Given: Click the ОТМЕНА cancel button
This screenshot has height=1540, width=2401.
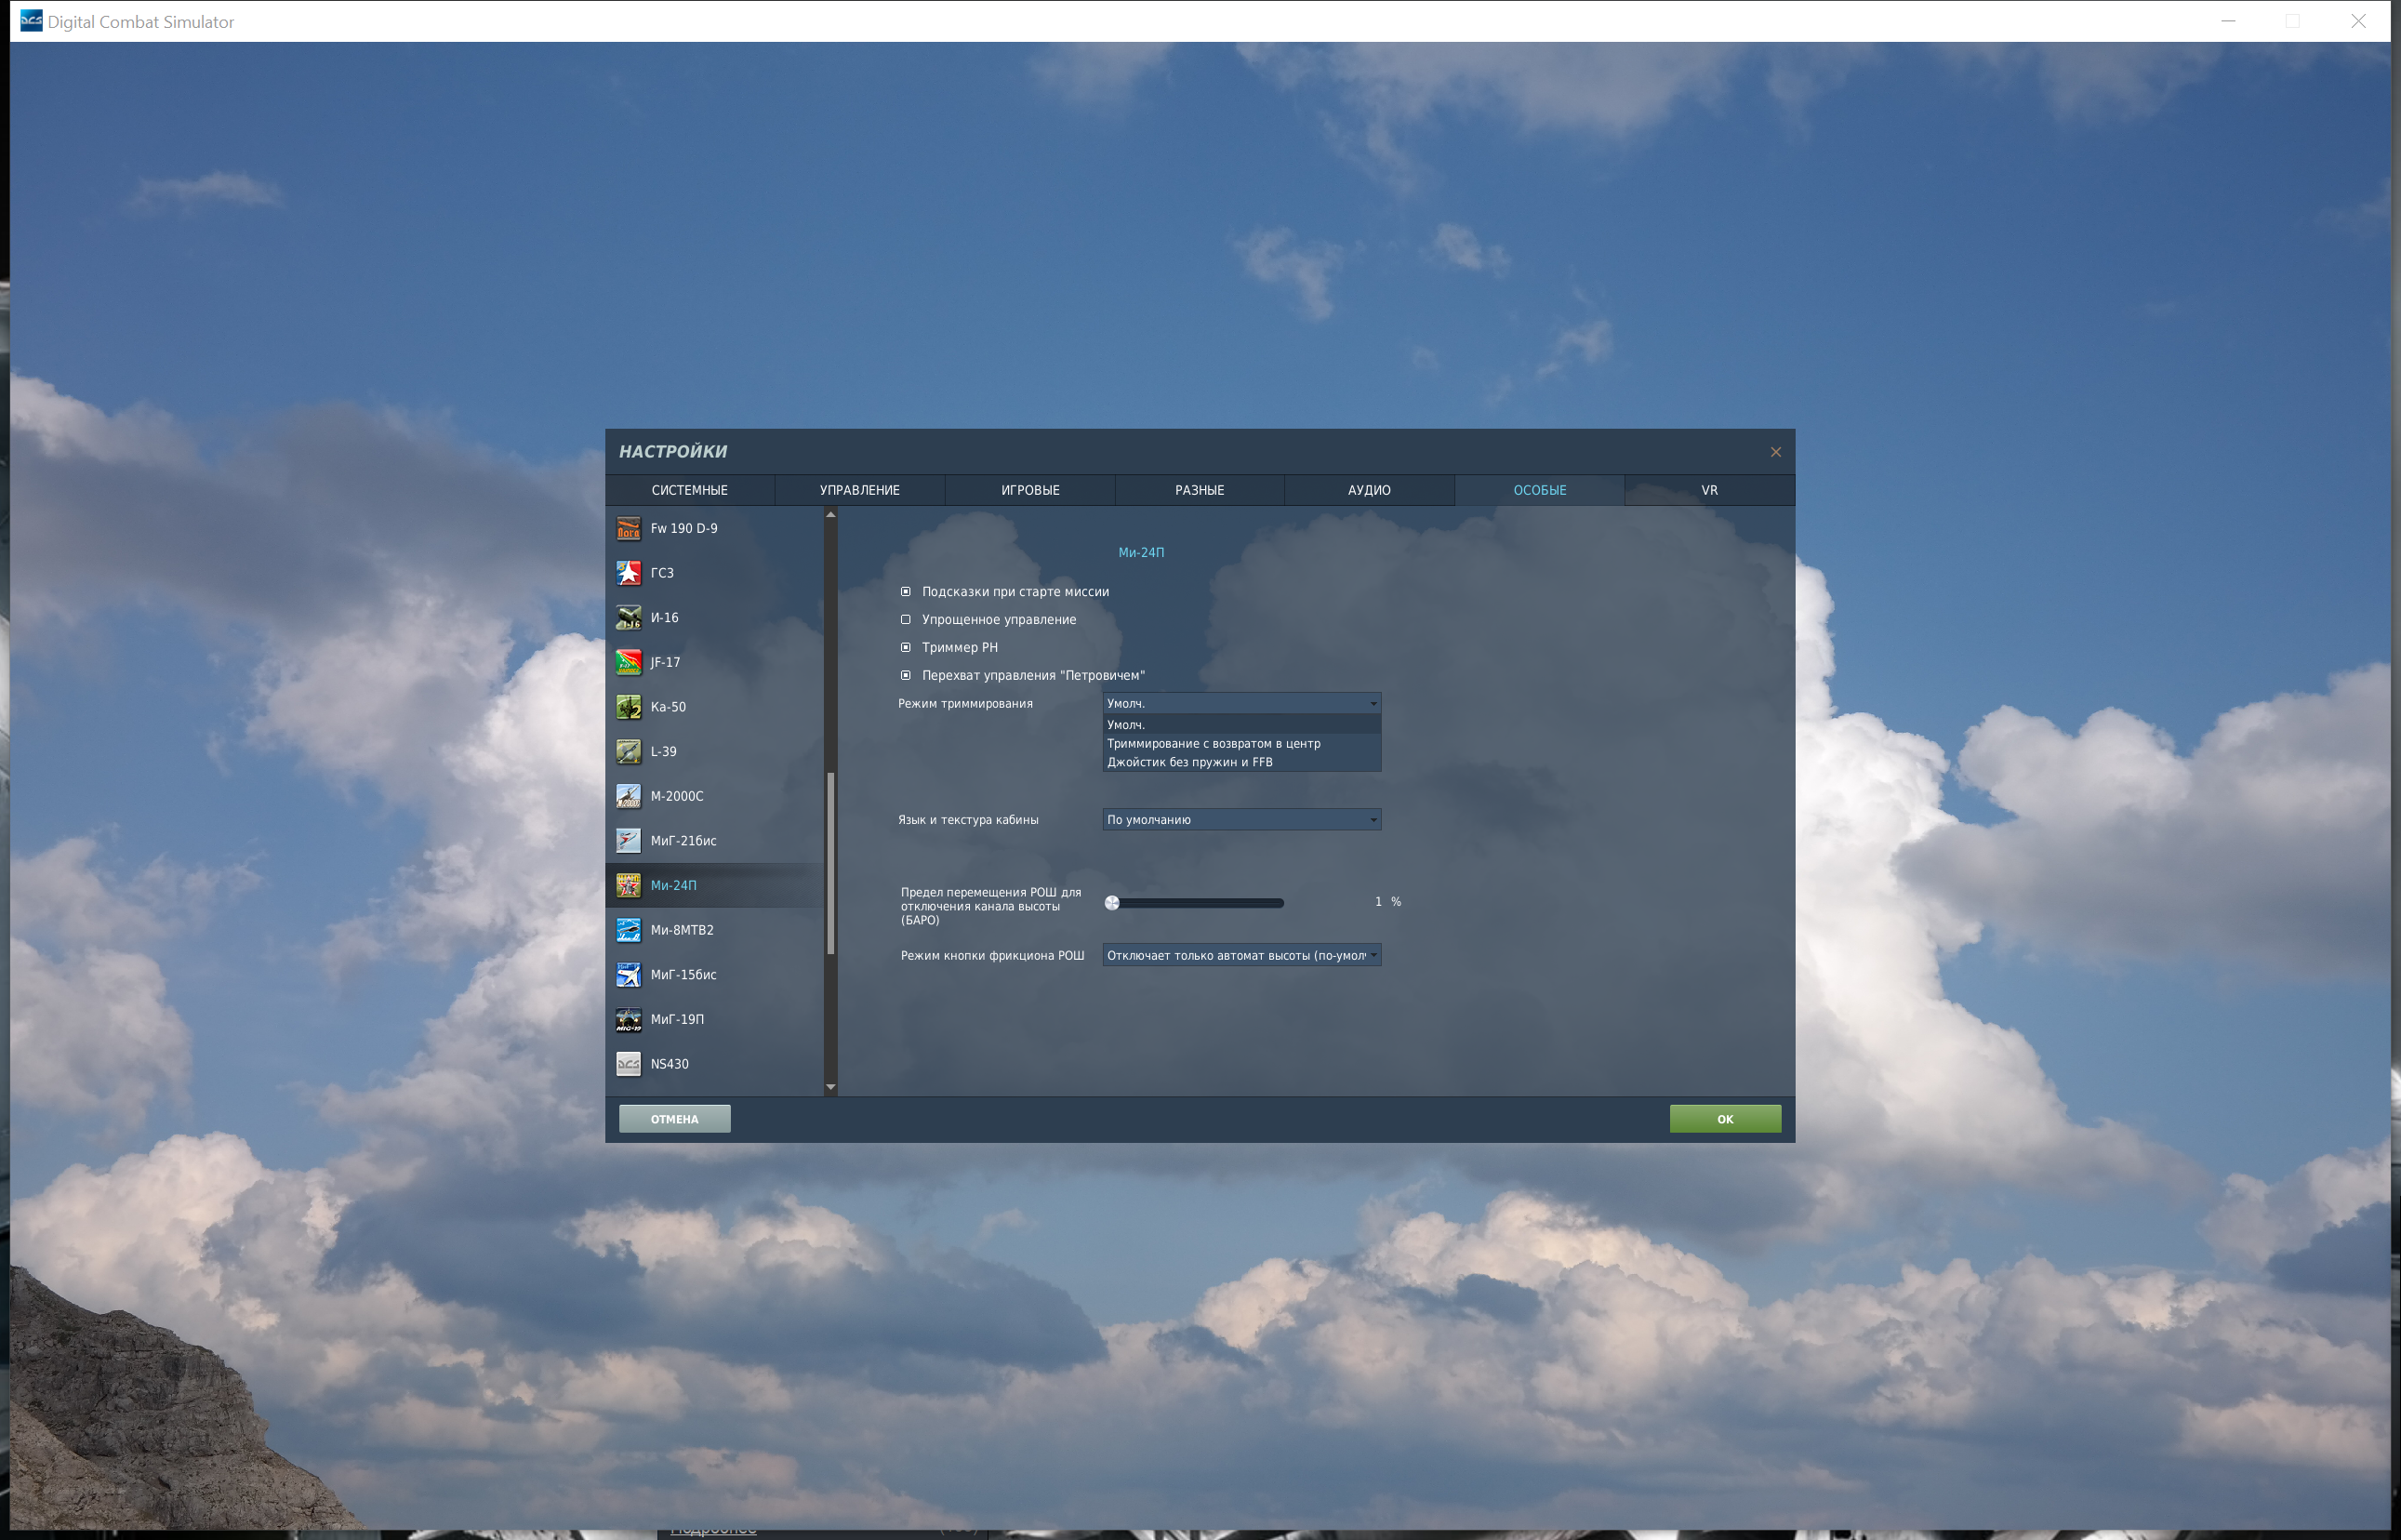Looking at the screenshot, I should click(674, 1119).
